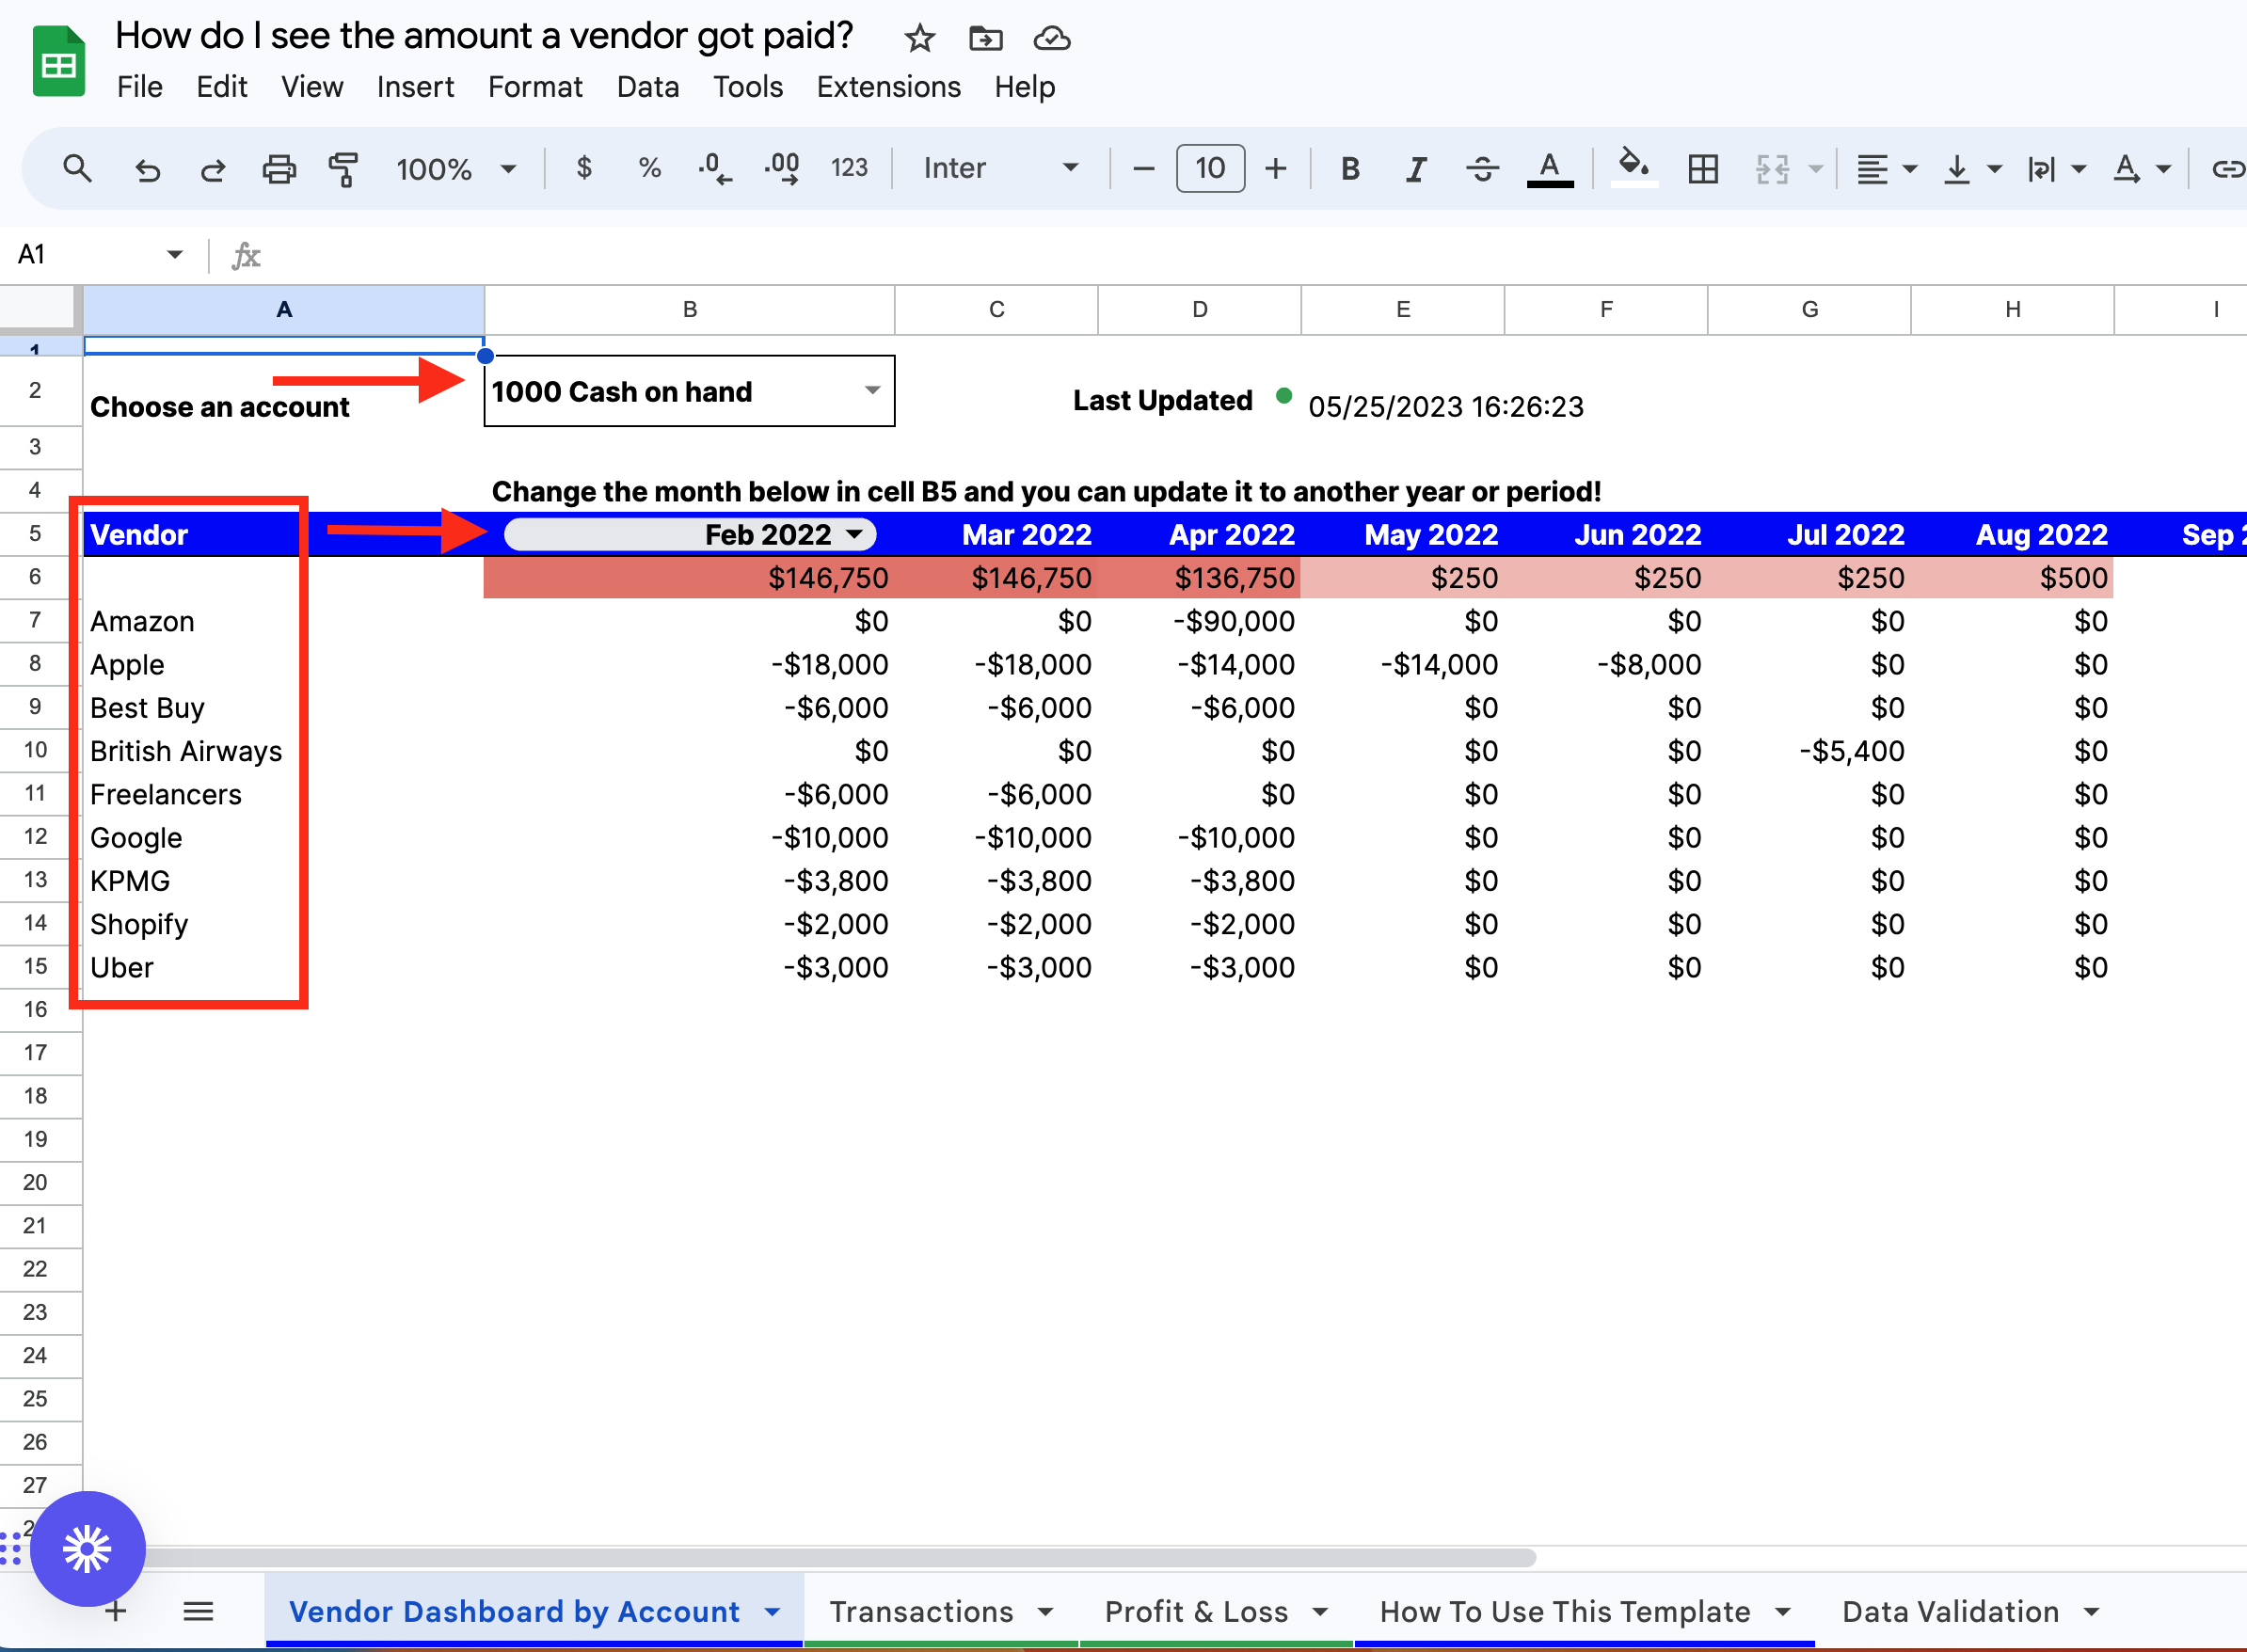Switch to the Profit & Loss tab
The width and height of the screenshot is (2247, 1652).
click(x=1216, y=1611)
